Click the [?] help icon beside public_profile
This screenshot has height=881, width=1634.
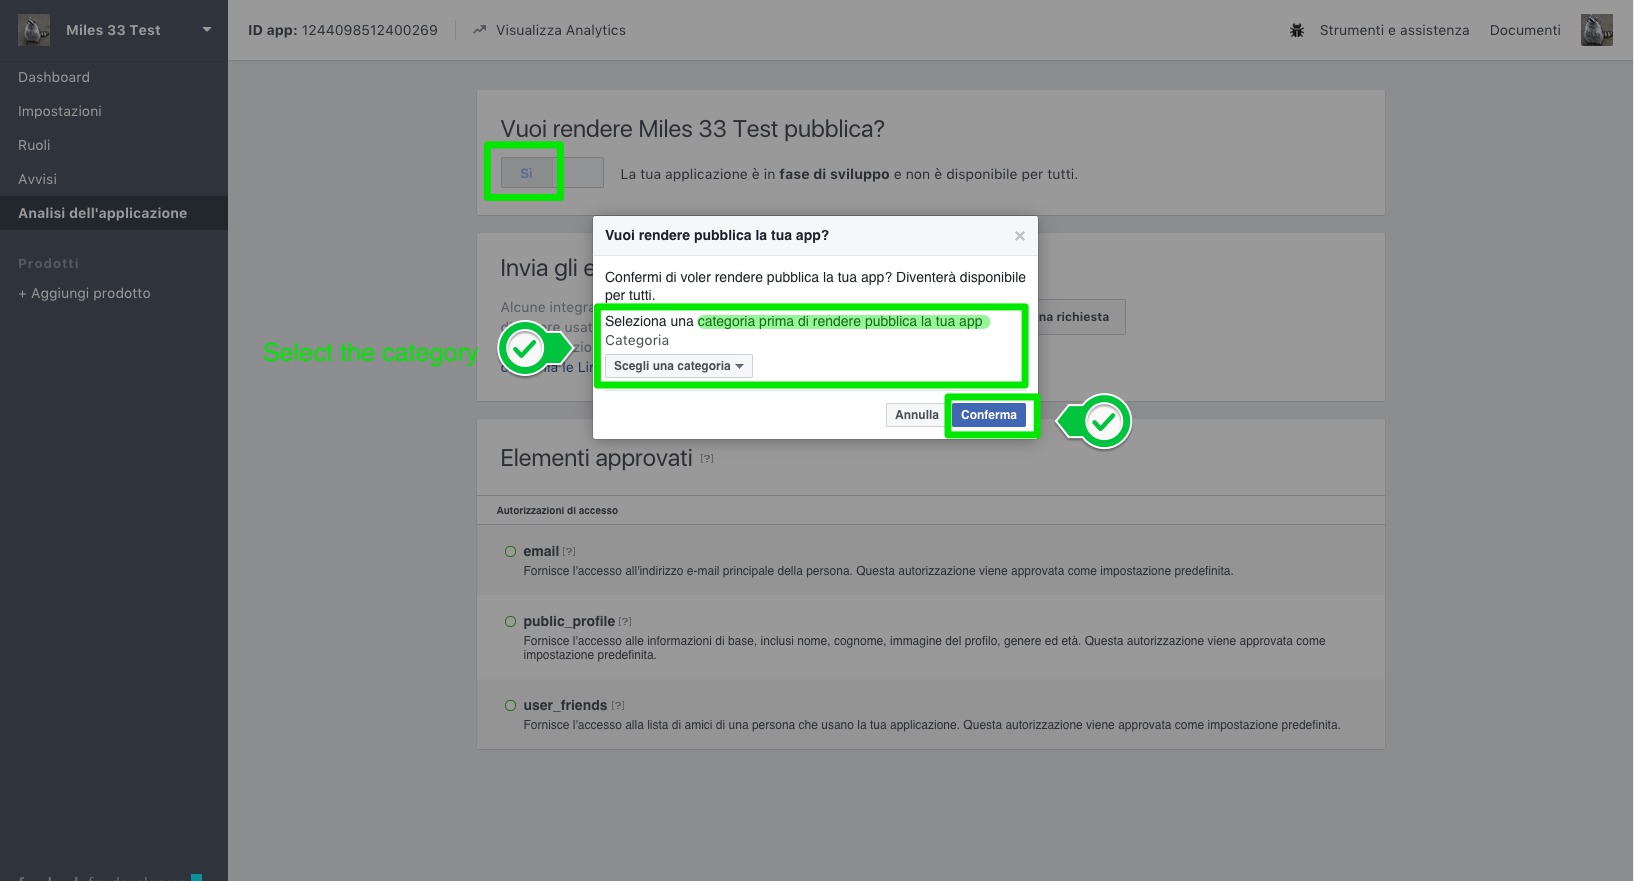[625, 622]
